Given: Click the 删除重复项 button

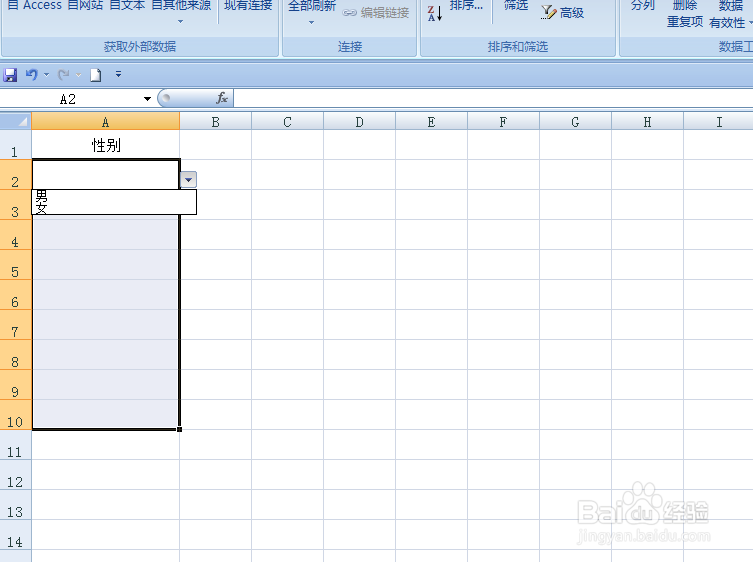Looking at the screenshot, I should pos(685,13).
